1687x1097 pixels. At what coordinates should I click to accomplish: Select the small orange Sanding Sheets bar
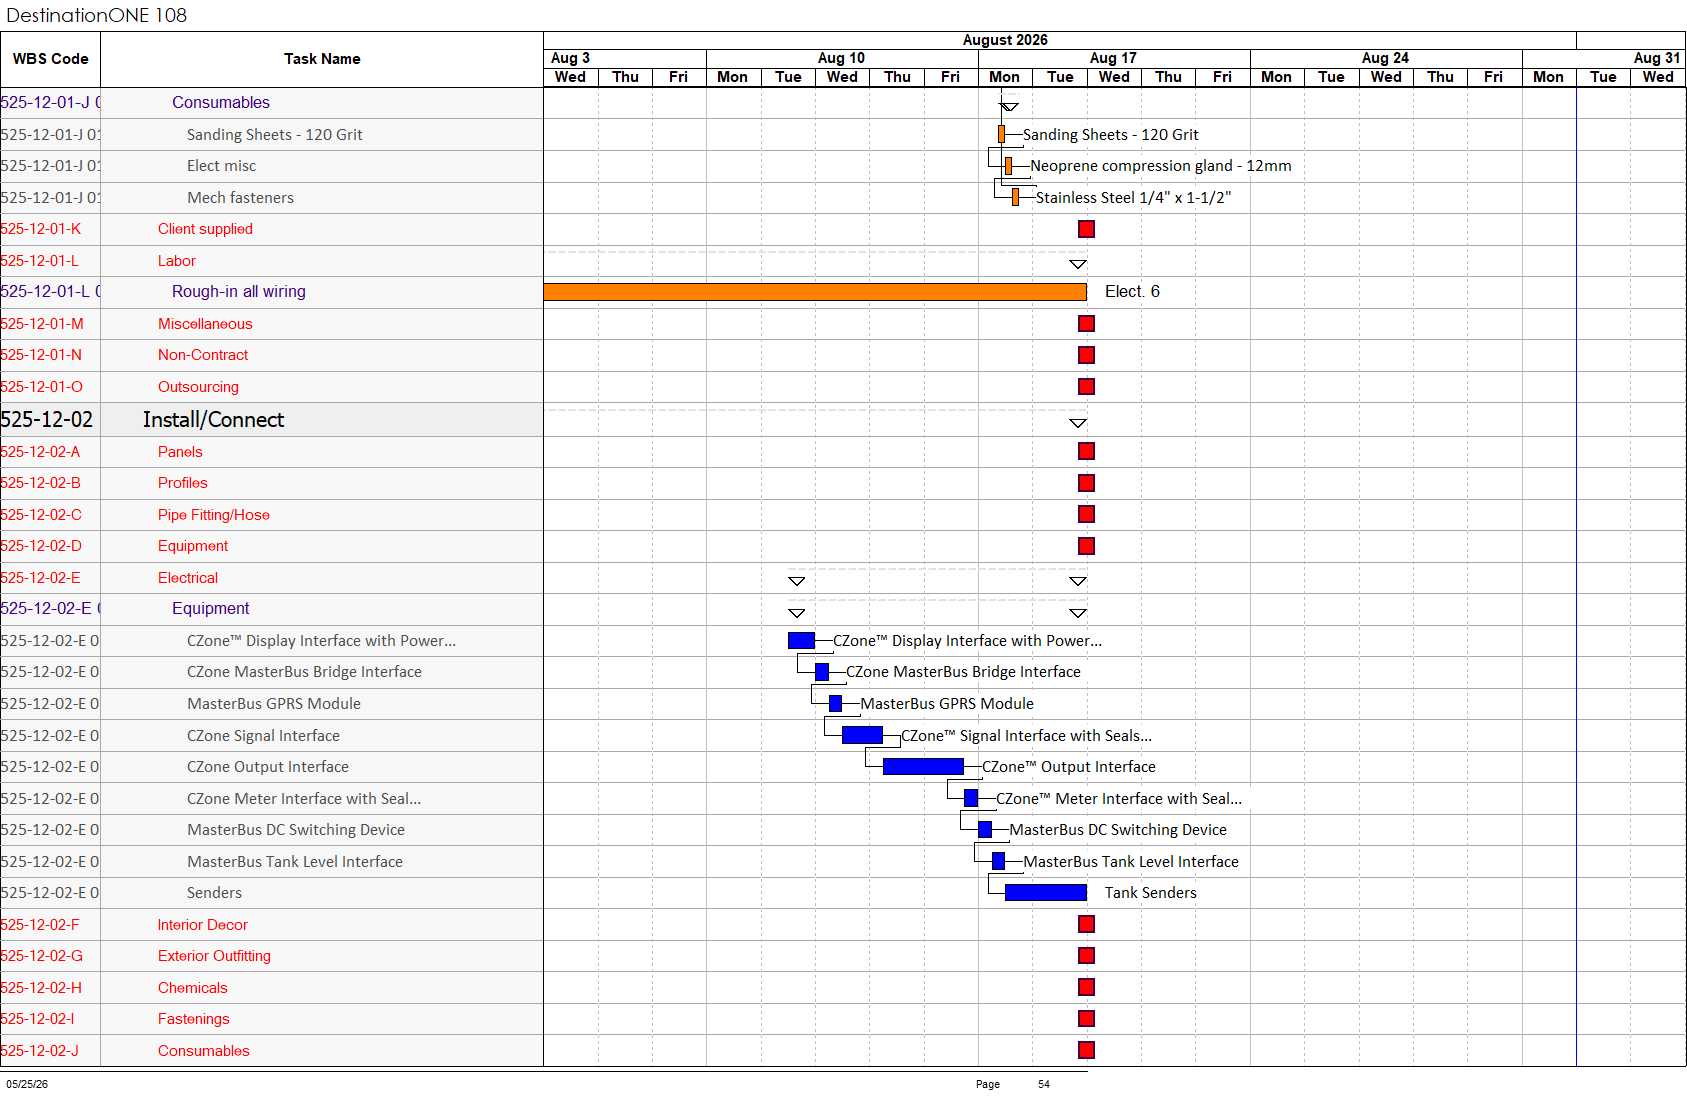coord(1001,134)
